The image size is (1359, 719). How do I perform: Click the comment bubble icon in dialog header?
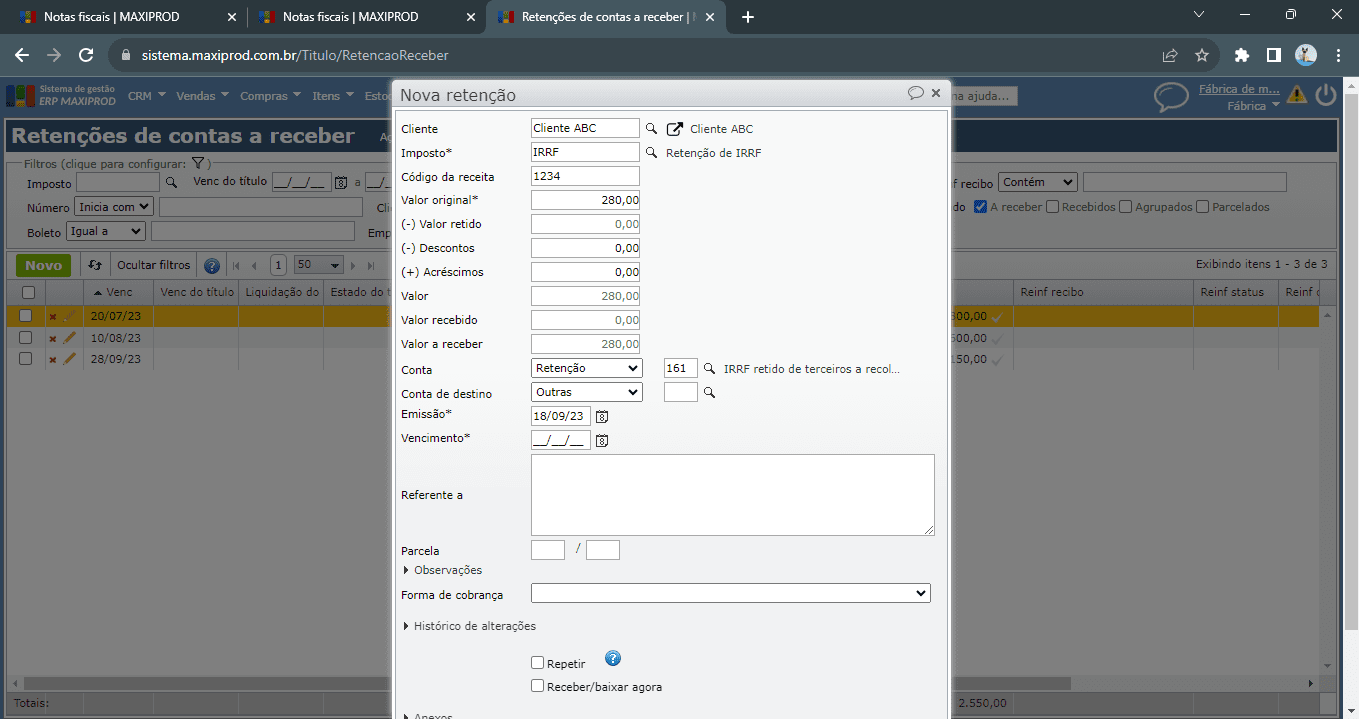click(915, 93)
